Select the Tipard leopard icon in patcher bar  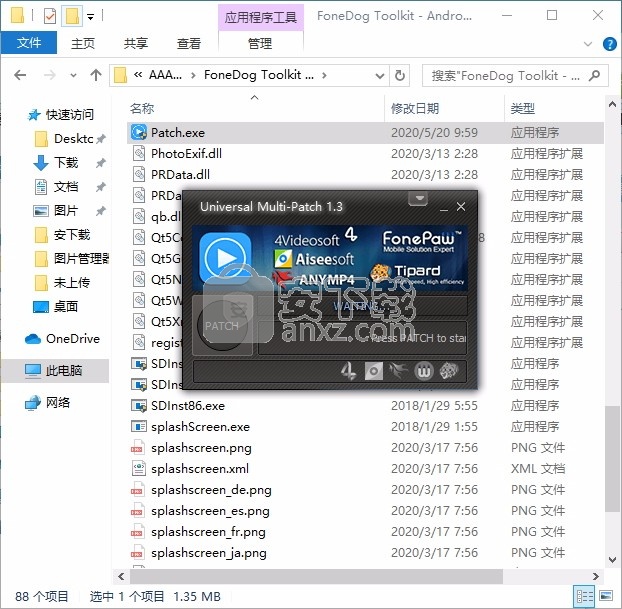pos(448,371)
